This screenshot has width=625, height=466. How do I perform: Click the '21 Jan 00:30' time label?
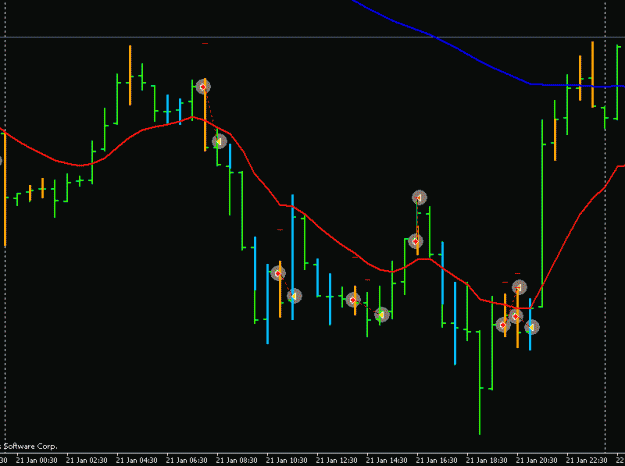(x=37, y=460)
